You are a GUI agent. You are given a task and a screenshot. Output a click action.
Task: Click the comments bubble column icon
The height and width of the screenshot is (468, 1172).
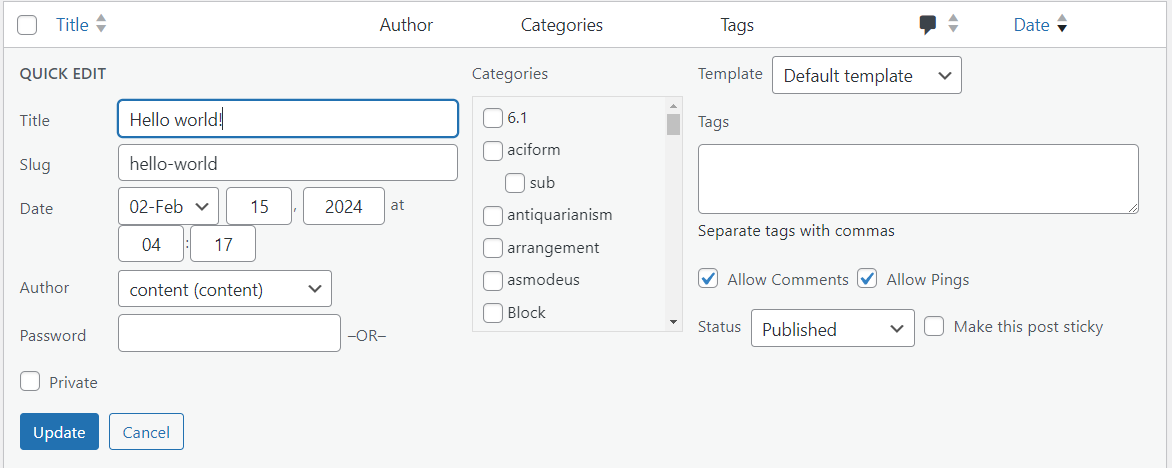coord(928,25)
